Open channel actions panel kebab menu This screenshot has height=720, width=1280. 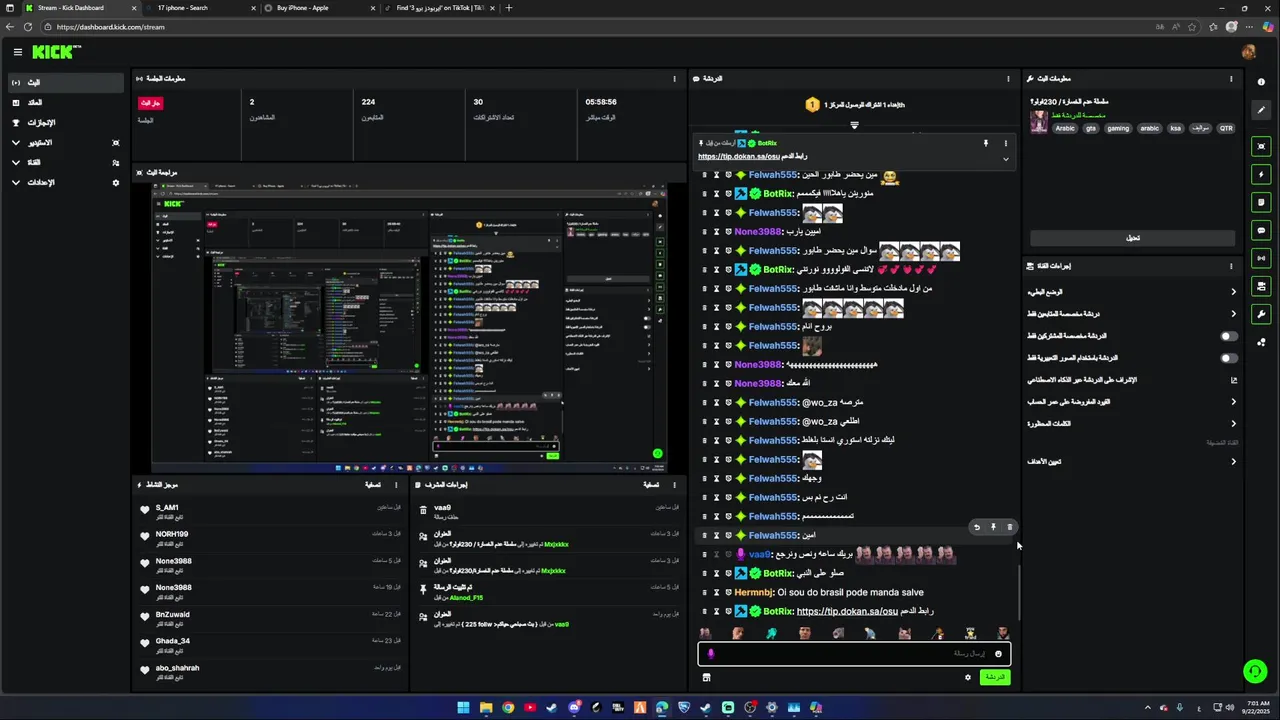[x=1231, y=266]
